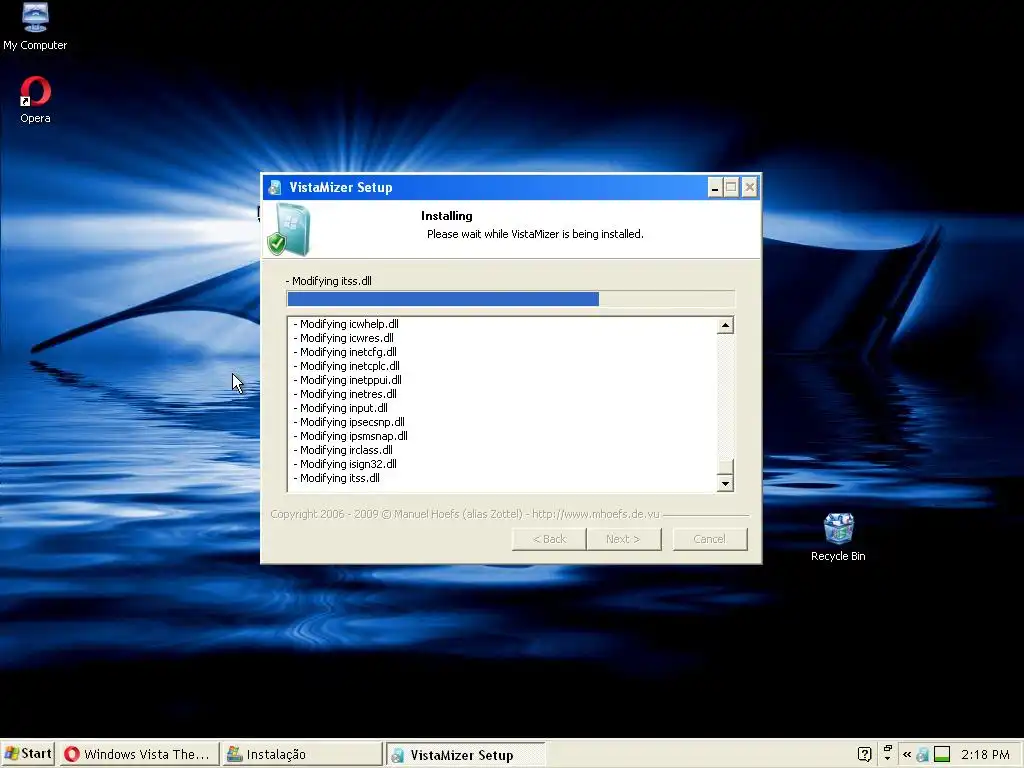Select the 'Modifying inetppui.dll' log line
The image size is (1024, 768).
[x=347, y=380]
